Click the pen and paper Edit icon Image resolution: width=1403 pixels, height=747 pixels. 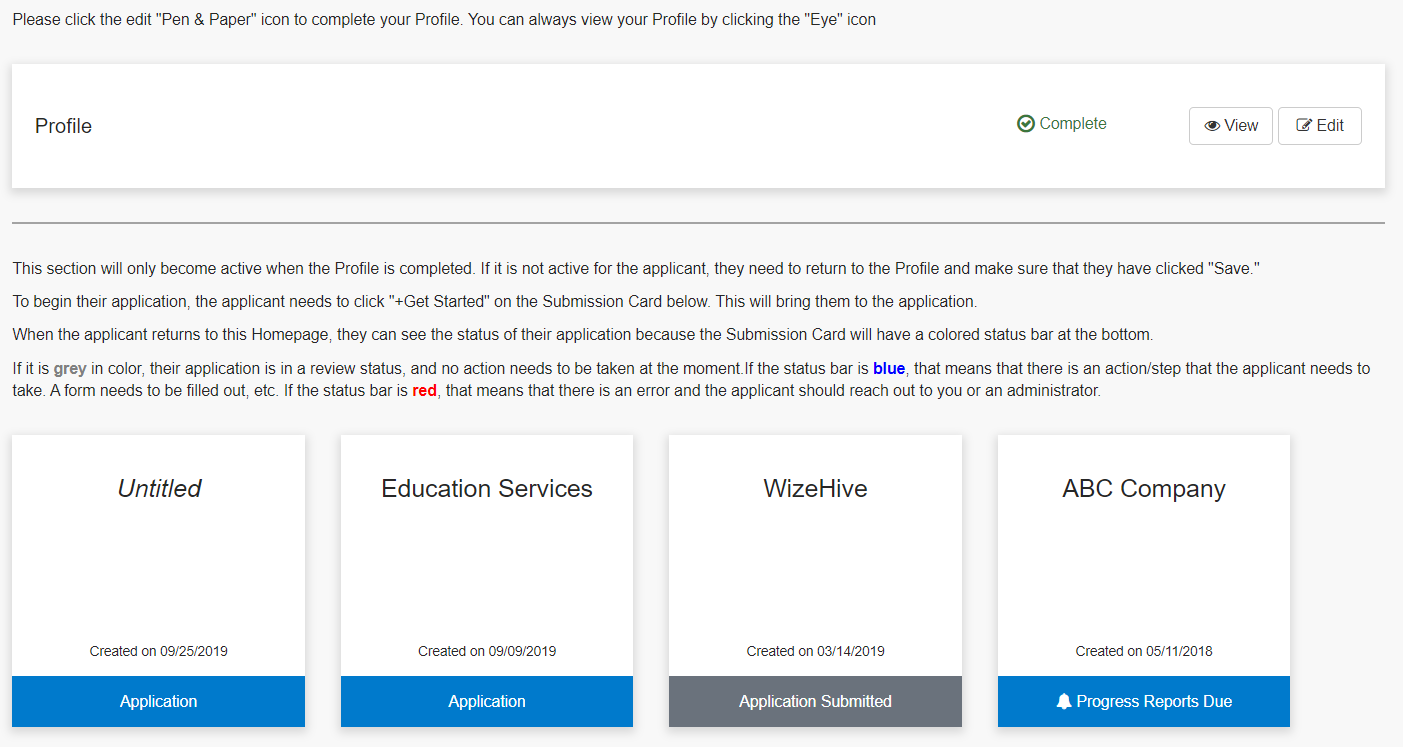coord(1304,126)
